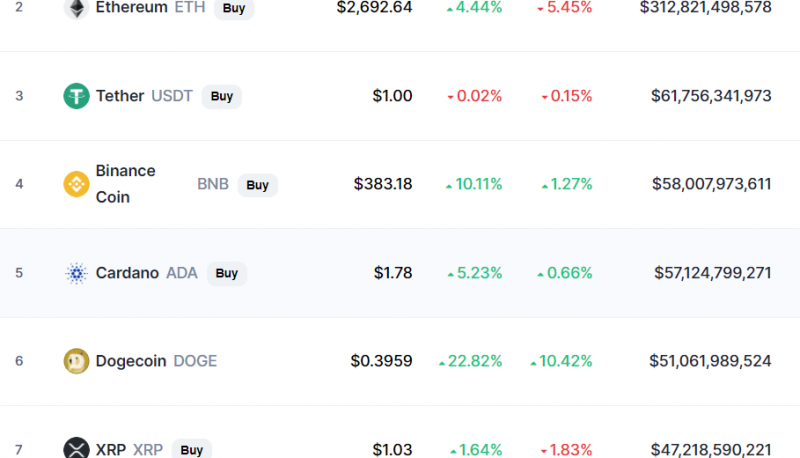Image resolution: width=800 pixels, height=458 pixels.
Task: Click Binance Coin price $383.18
Action: click(x=383, y=184)
